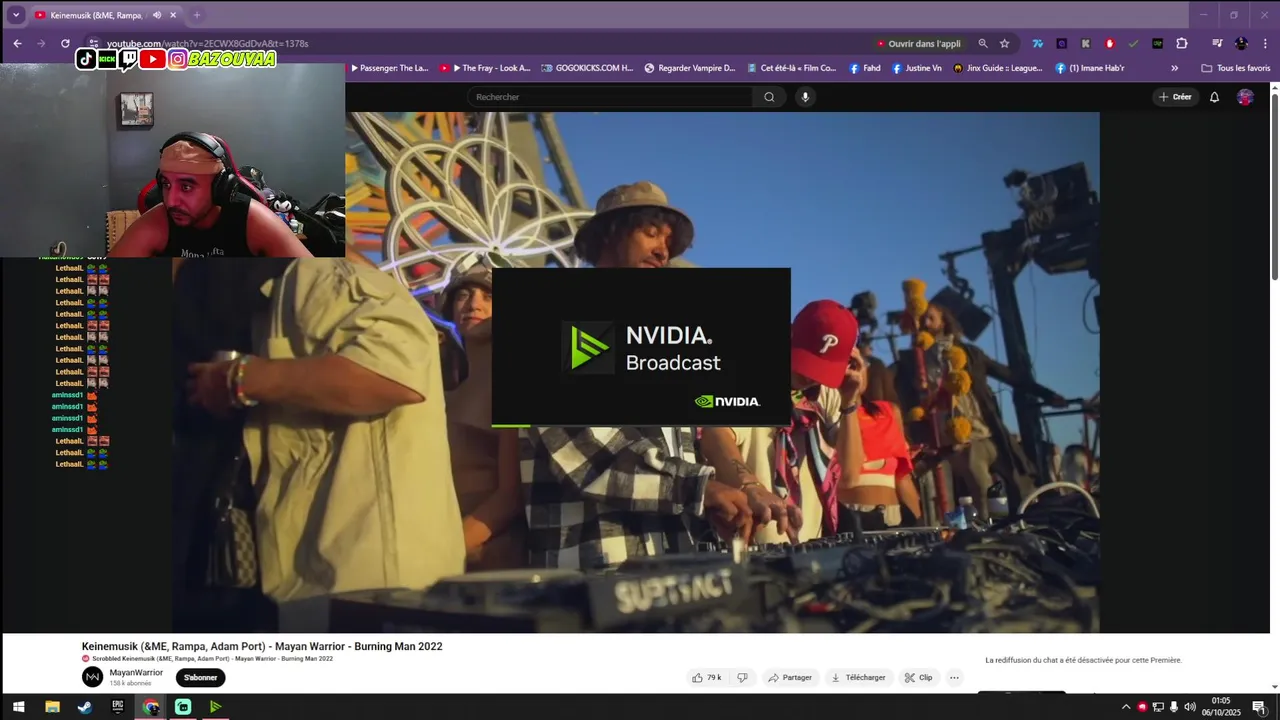Screen dimensions: 1280x720
Task: Open the Cet été-là « Film Co... bookmark
Action: pos(791,68)
